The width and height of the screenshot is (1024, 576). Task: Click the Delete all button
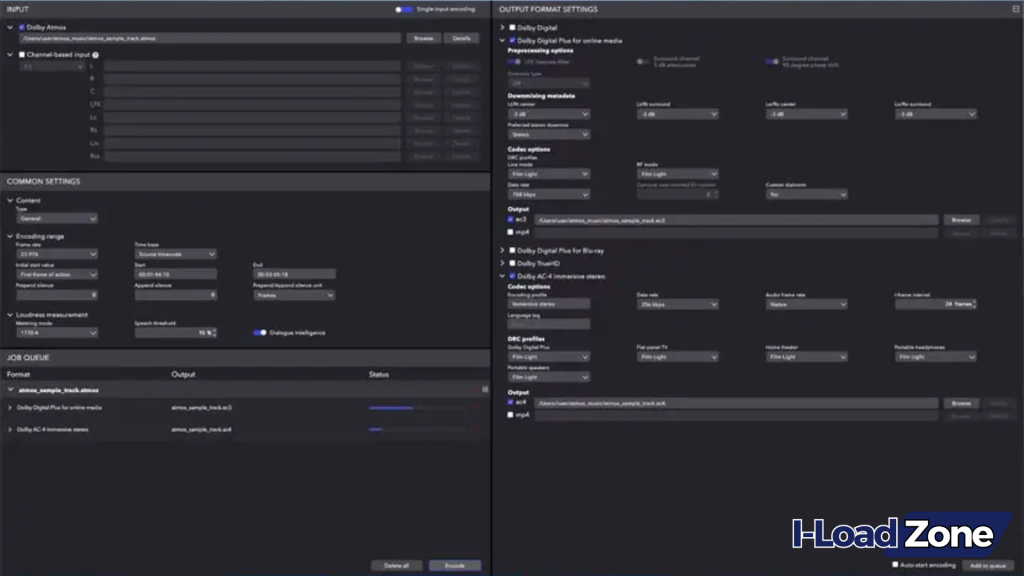point(396,564)
